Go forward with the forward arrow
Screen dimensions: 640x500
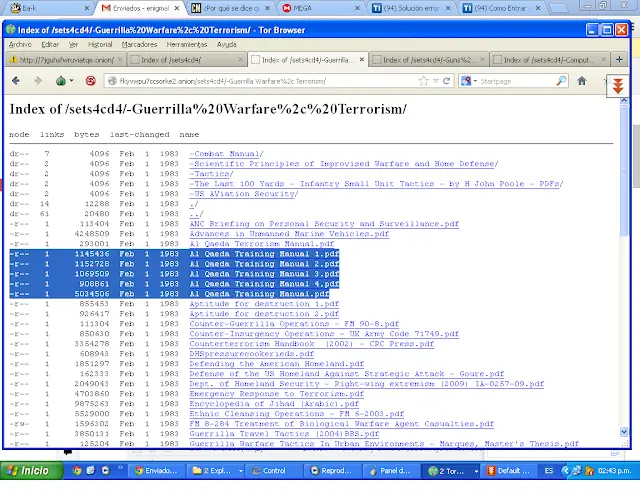pos(38,81)
